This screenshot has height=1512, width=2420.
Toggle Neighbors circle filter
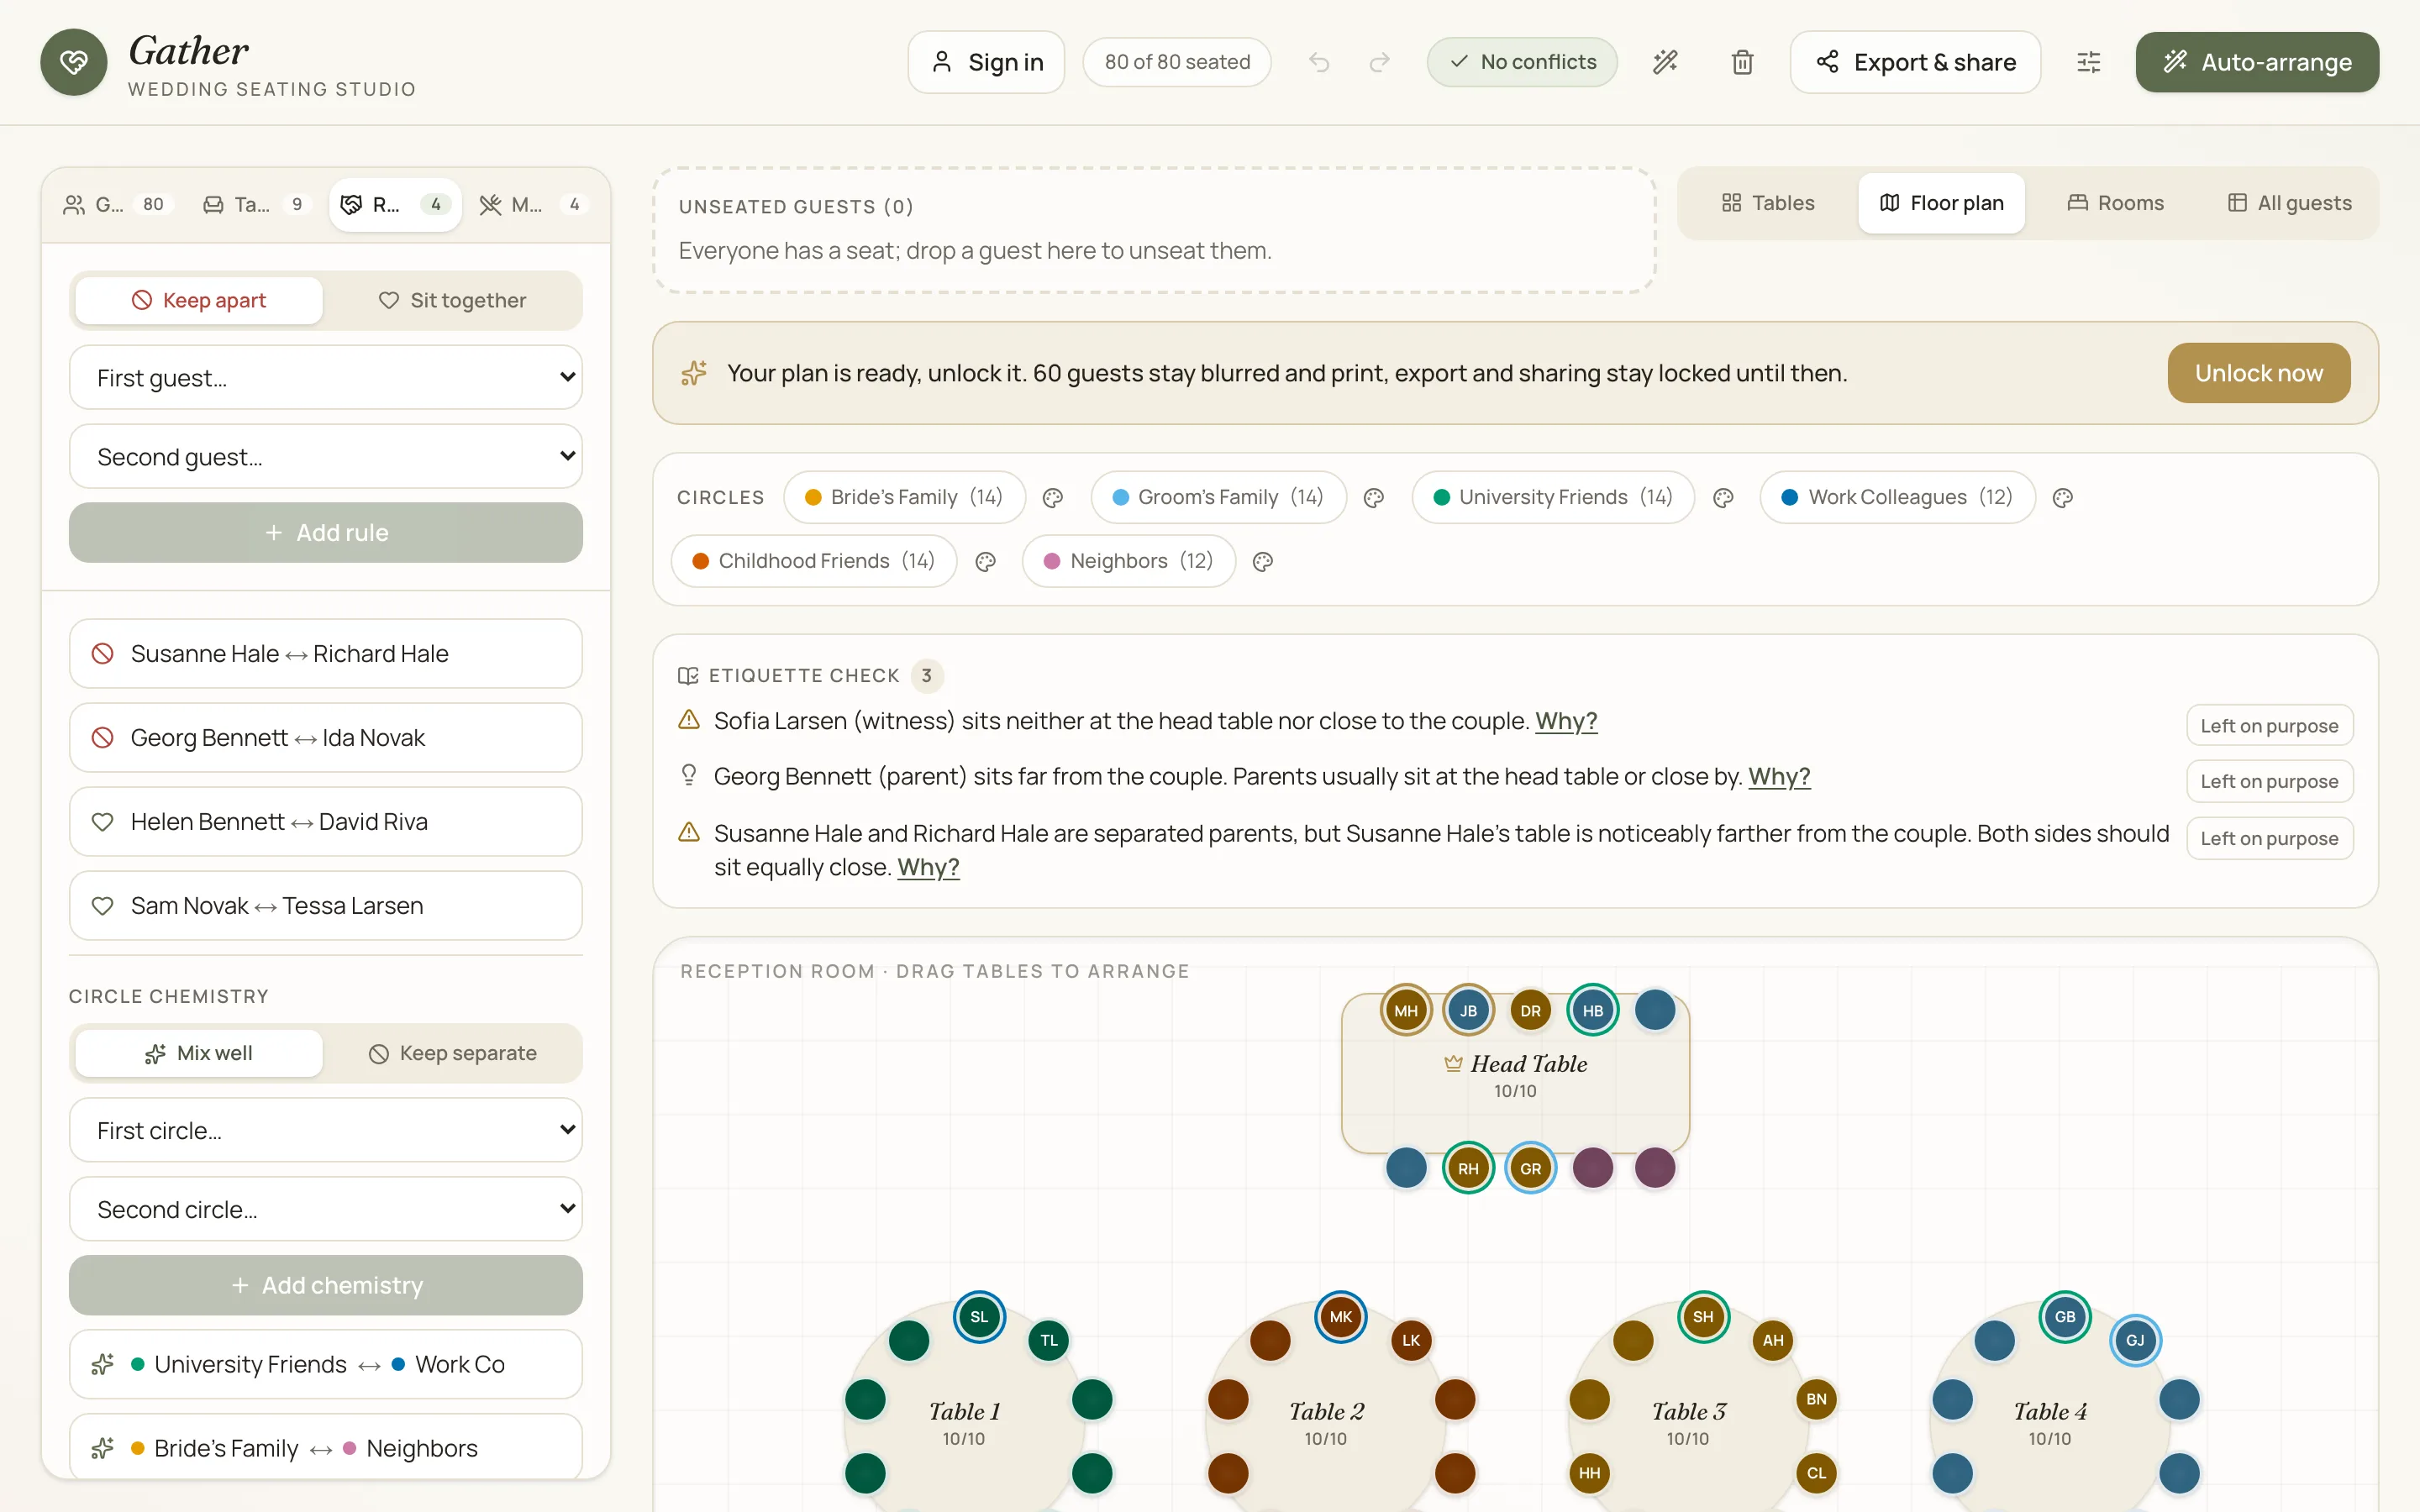click(1128, 561)
